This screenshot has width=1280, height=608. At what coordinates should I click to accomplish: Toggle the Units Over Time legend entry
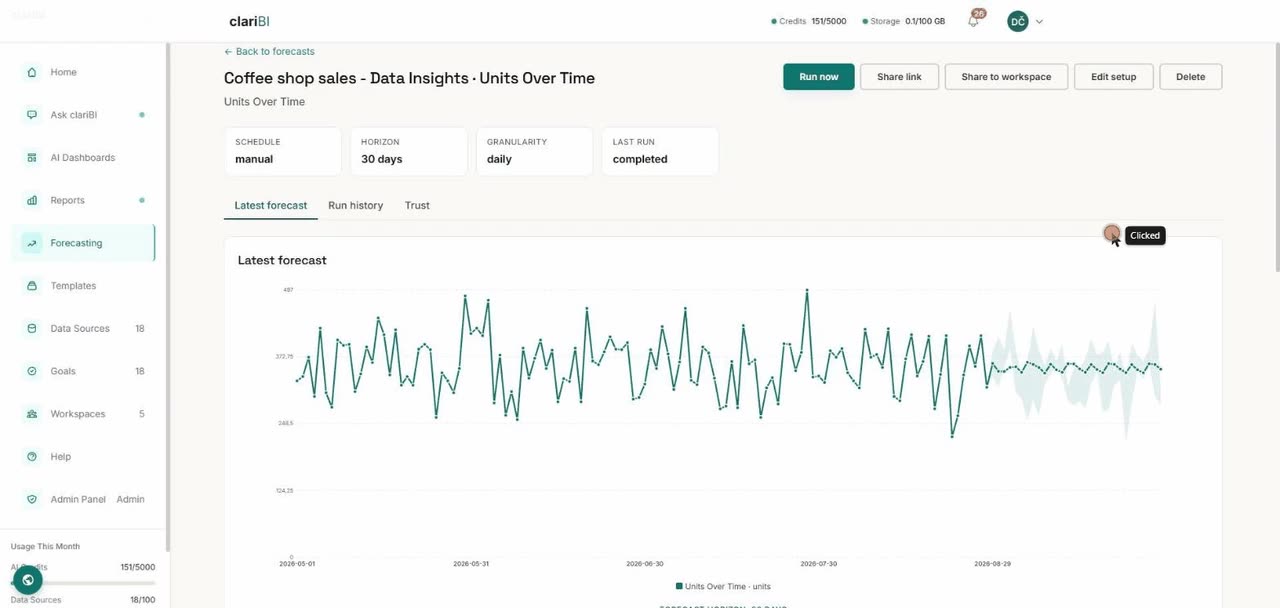tap(723, 586)
